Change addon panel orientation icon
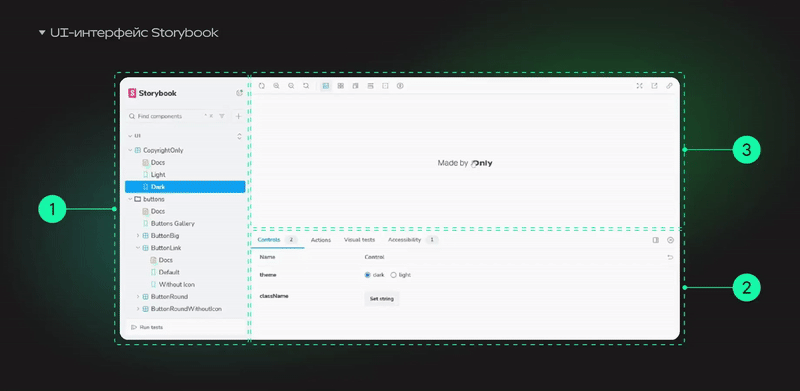The image size is (800, 391). click(656, 240)
